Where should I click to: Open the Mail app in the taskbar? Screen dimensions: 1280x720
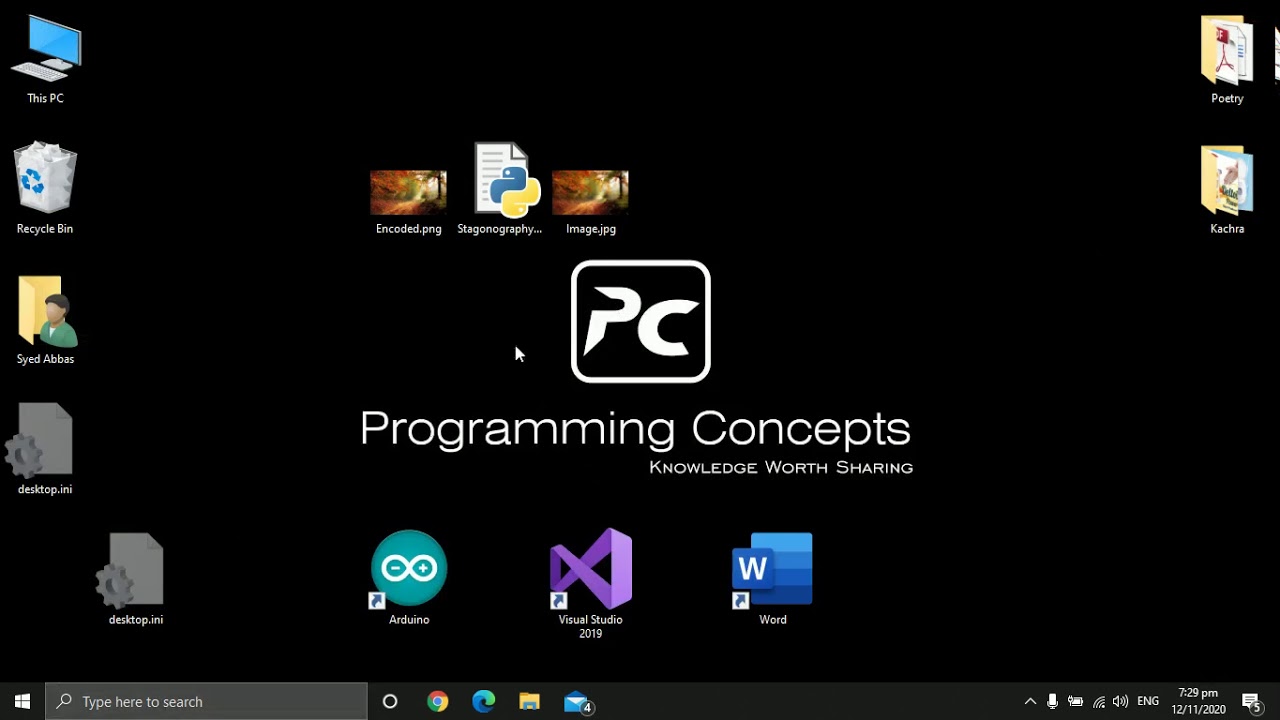point(578,701)
